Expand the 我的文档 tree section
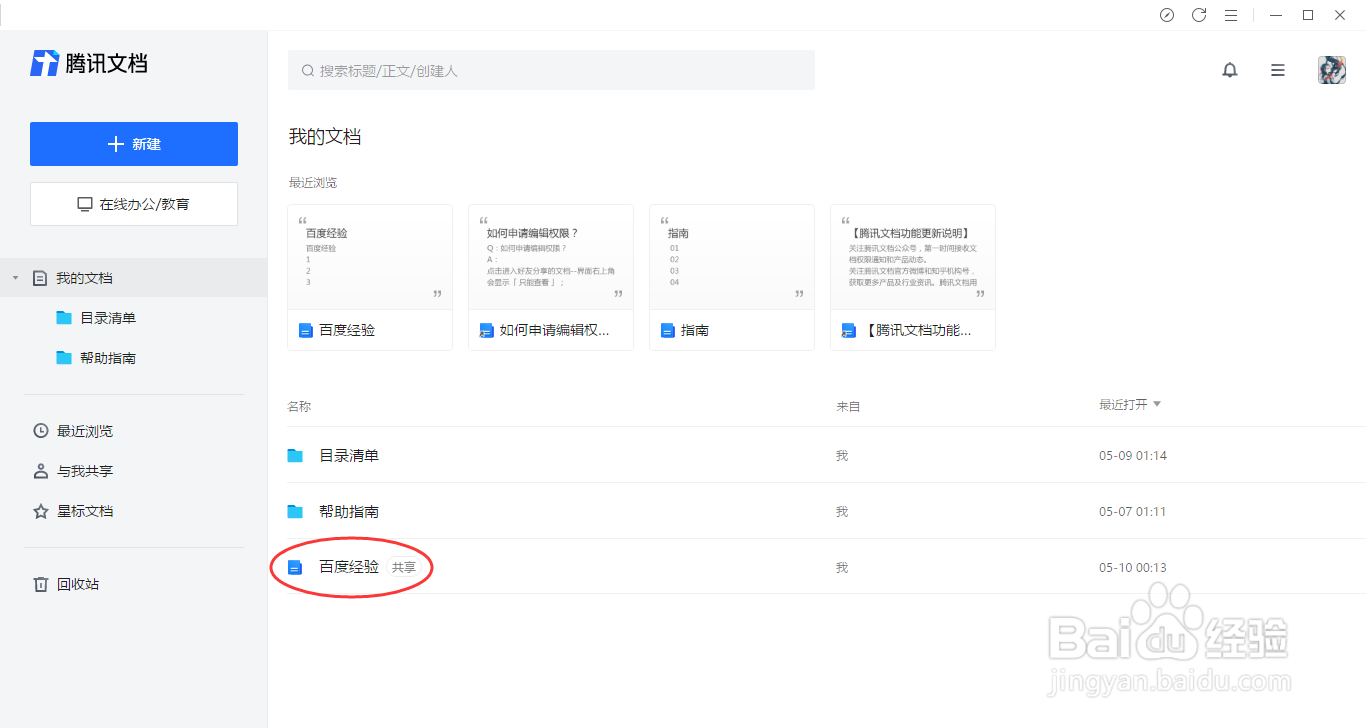This screenshot has width=1366, height=728. click(x=14, y=278)
